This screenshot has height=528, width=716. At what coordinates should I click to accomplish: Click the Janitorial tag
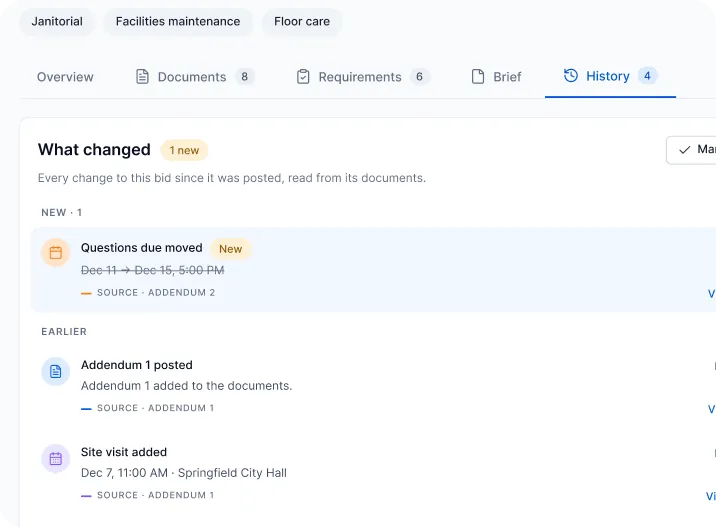pyautogui.click(x=57, y=21)
